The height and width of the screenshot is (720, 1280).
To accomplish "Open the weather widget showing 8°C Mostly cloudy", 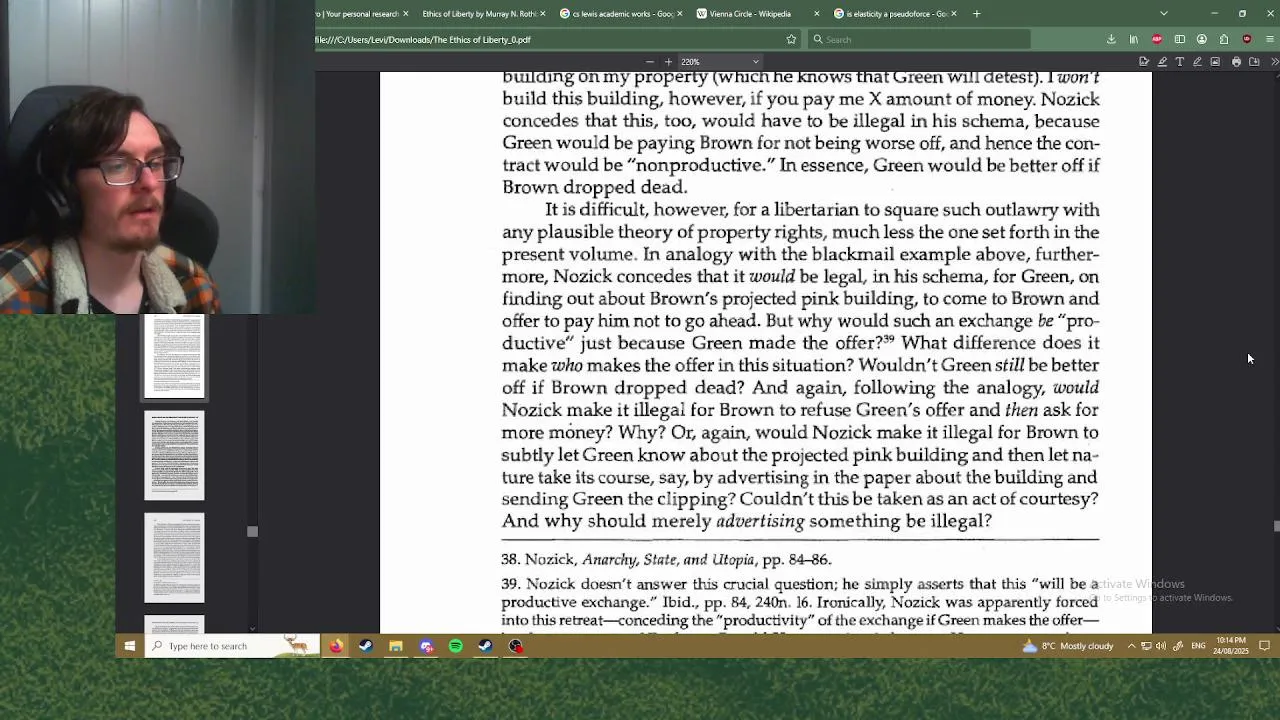I will click(1068, 646).
